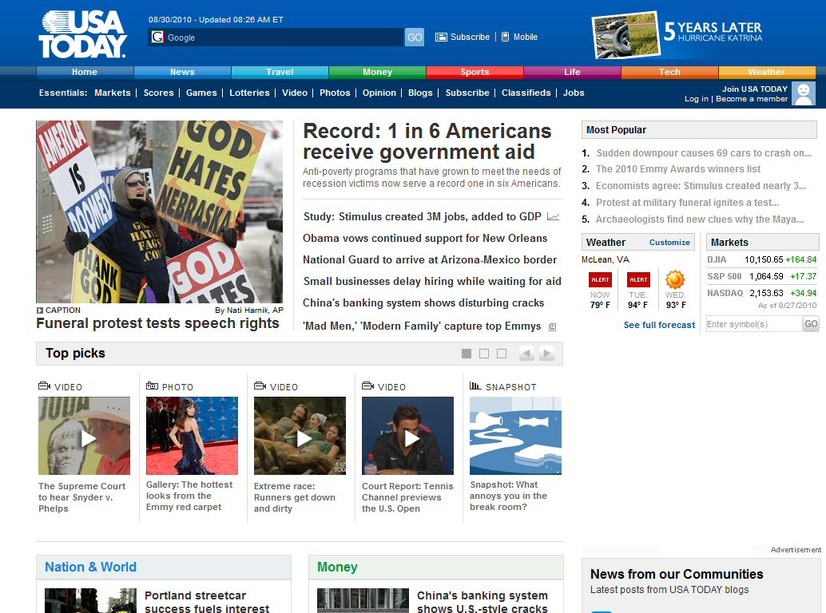826x613 pixels.
Task: Click the member avatar icon
Action: 803,93
